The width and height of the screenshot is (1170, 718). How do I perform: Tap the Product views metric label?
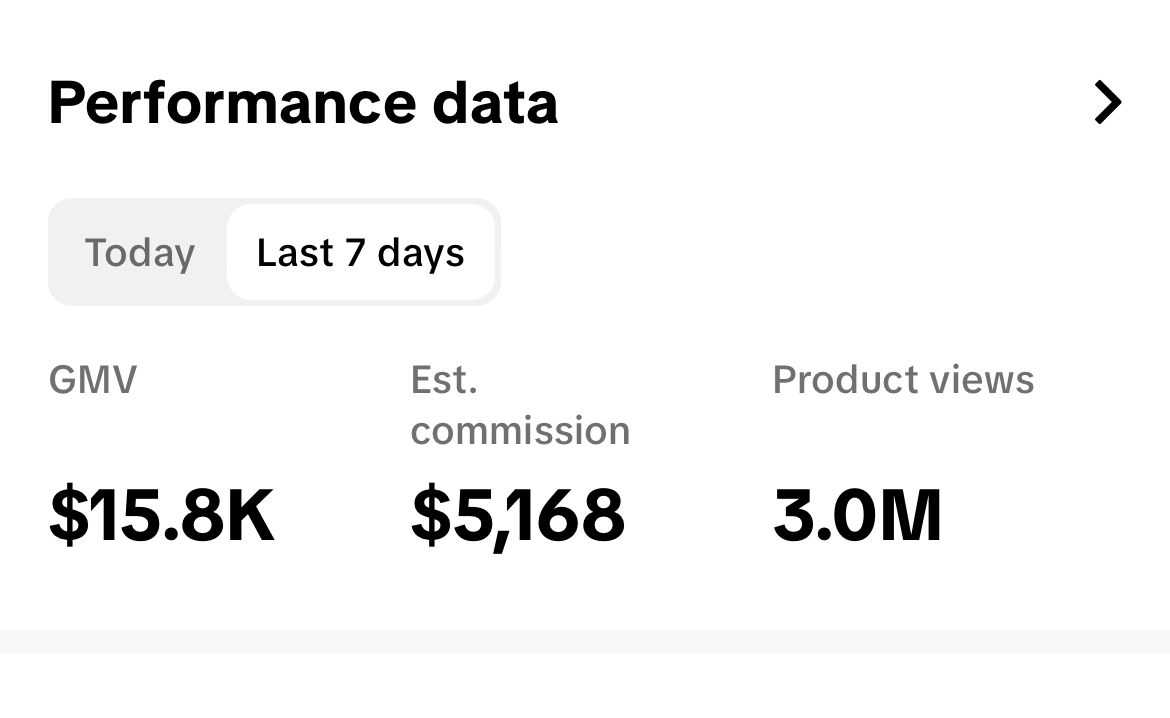[x=903, y=380]
